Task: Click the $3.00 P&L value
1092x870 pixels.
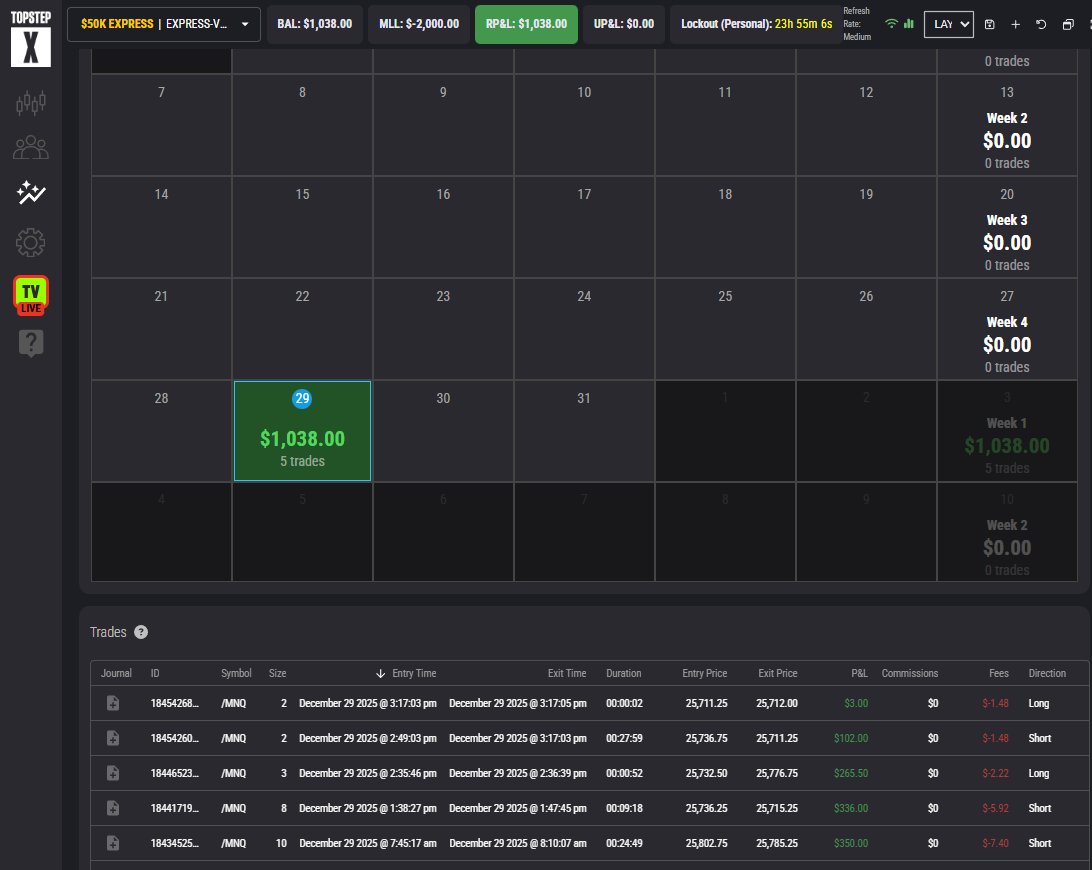Action: [856, 704]
